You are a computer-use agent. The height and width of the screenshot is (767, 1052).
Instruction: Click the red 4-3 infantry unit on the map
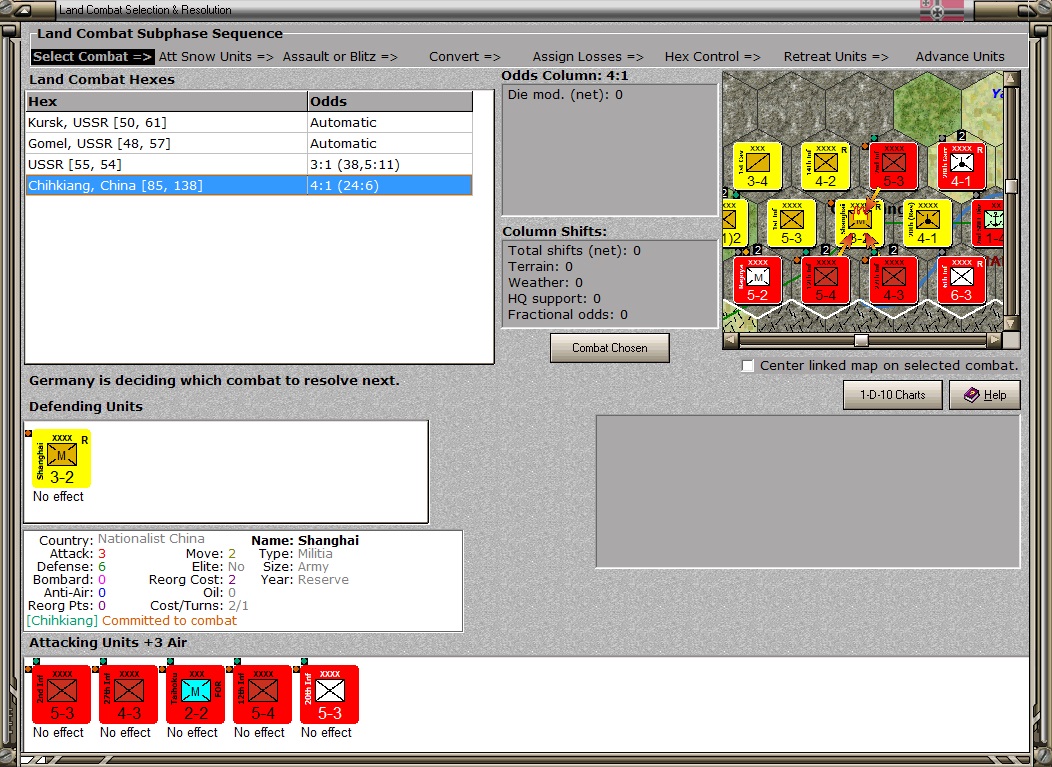[894, 280]
